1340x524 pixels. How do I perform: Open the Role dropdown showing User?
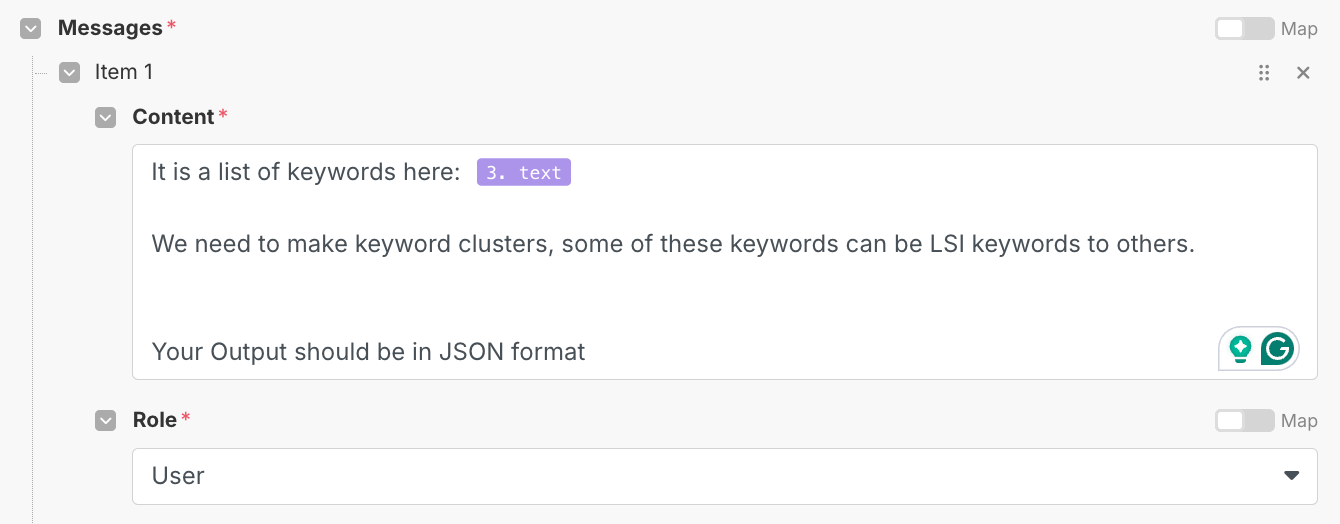[700, 476]
